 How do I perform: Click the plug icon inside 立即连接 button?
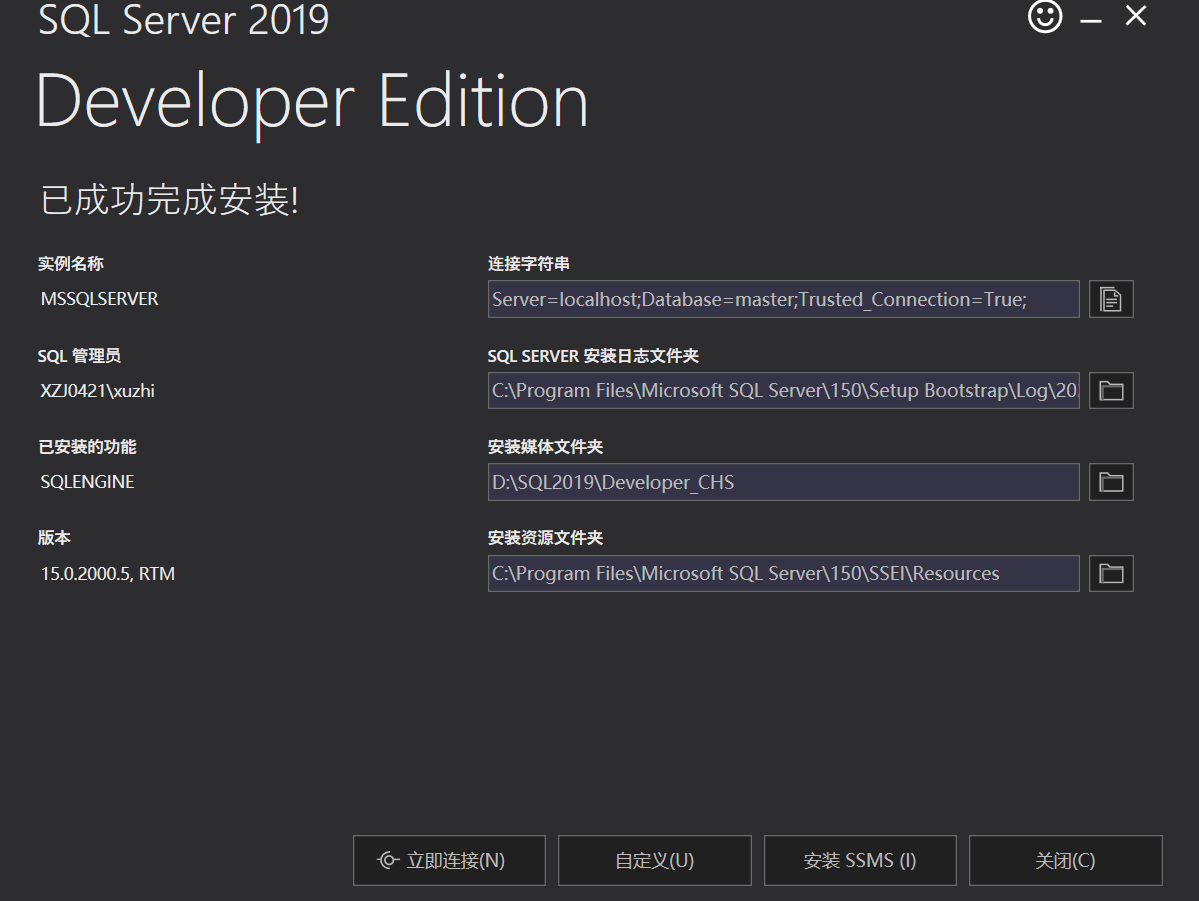[x=389, y=860]
